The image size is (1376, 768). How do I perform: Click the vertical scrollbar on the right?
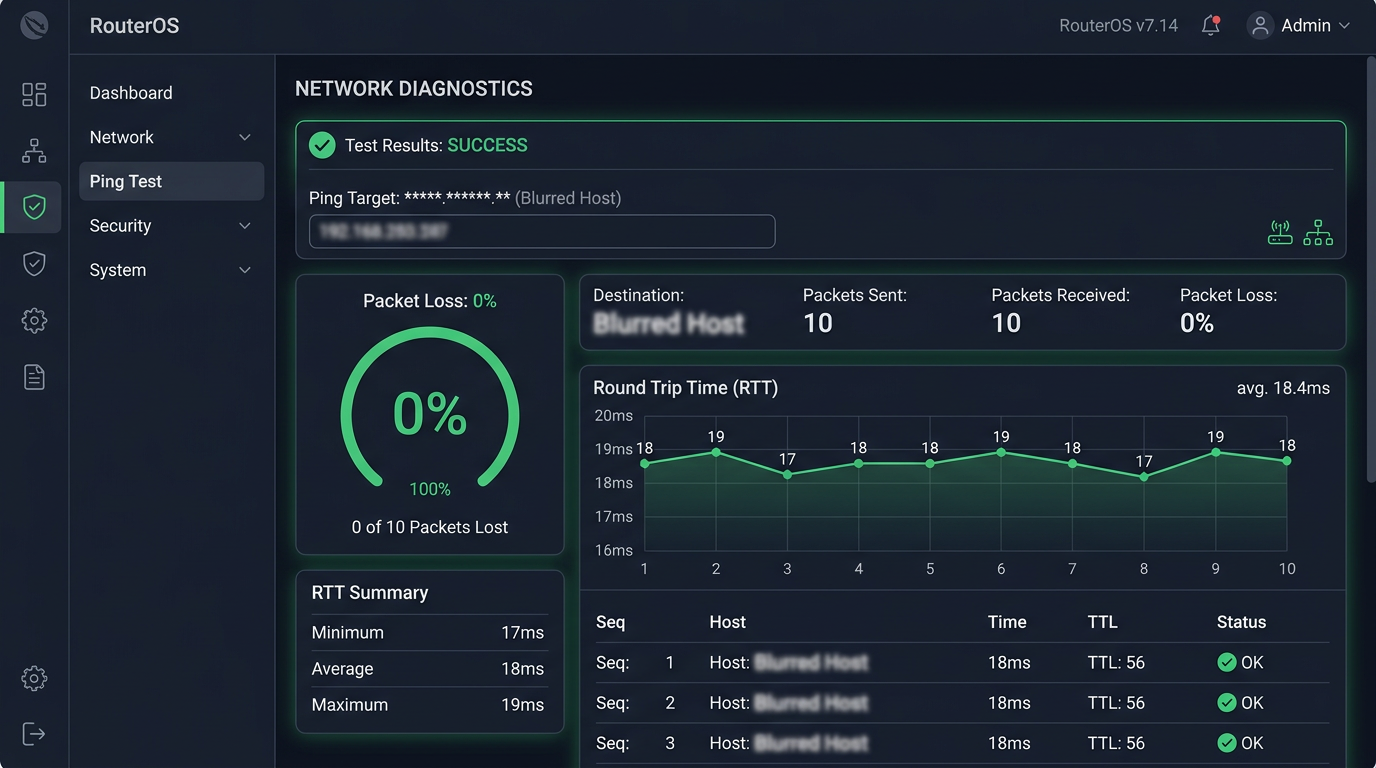tap(1371, 270)
